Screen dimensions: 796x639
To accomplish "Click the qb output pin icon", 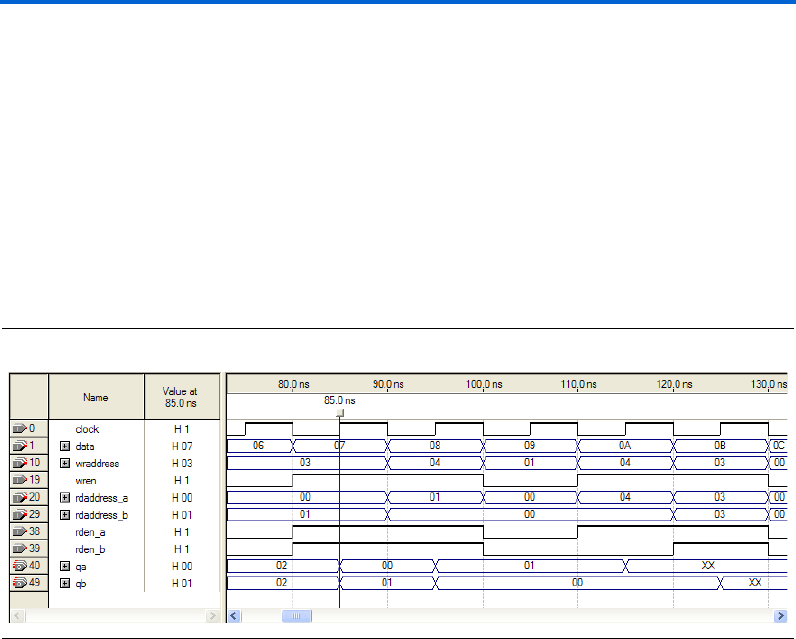I will pyautogui.click(x=21, y=583).
